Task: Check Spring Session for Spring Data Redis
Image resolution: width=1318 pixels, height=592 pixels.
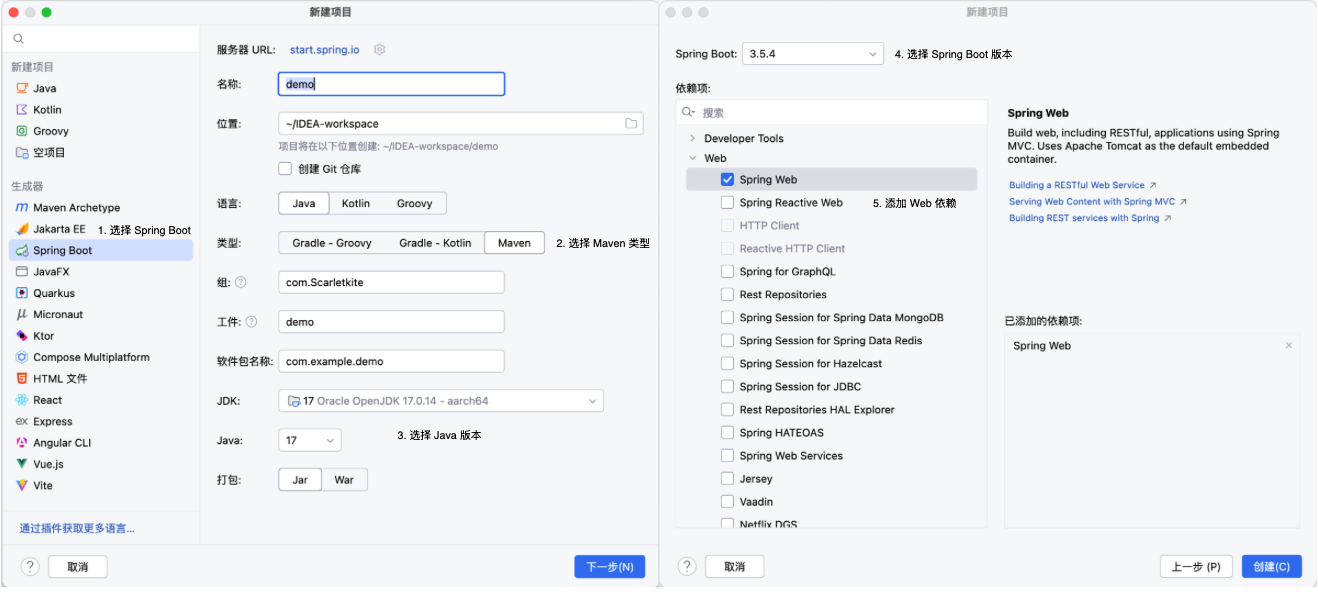Action: [x=727, y=341]
